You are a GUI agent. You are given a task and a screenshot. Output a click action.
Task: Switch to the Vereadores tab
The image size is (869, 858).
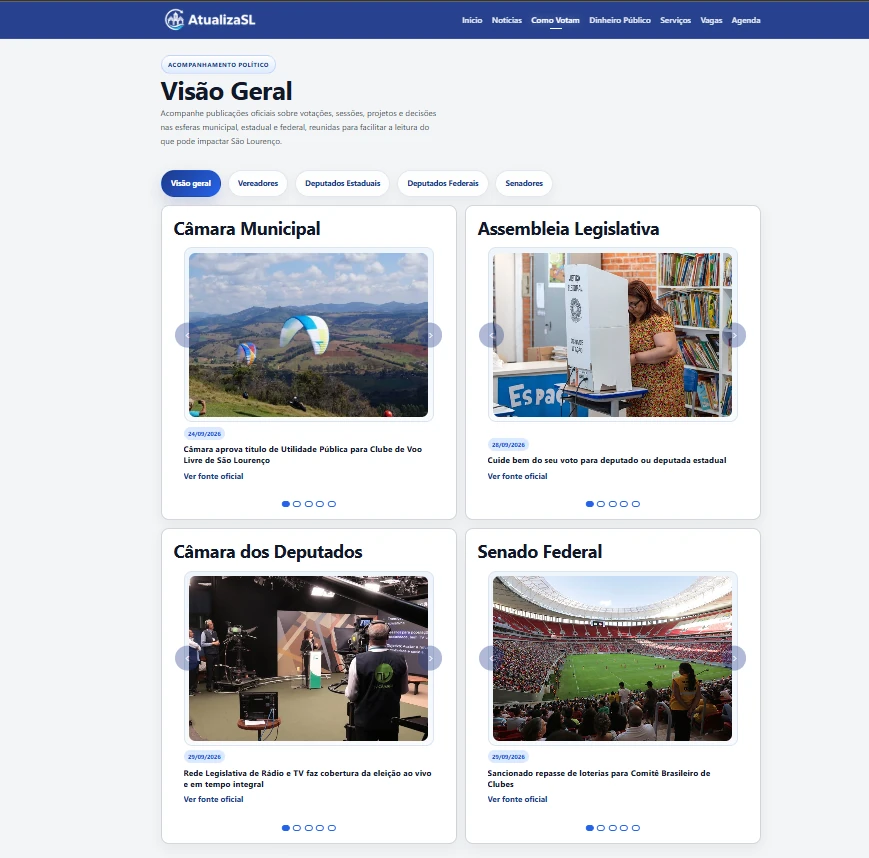tap(258, 183)
